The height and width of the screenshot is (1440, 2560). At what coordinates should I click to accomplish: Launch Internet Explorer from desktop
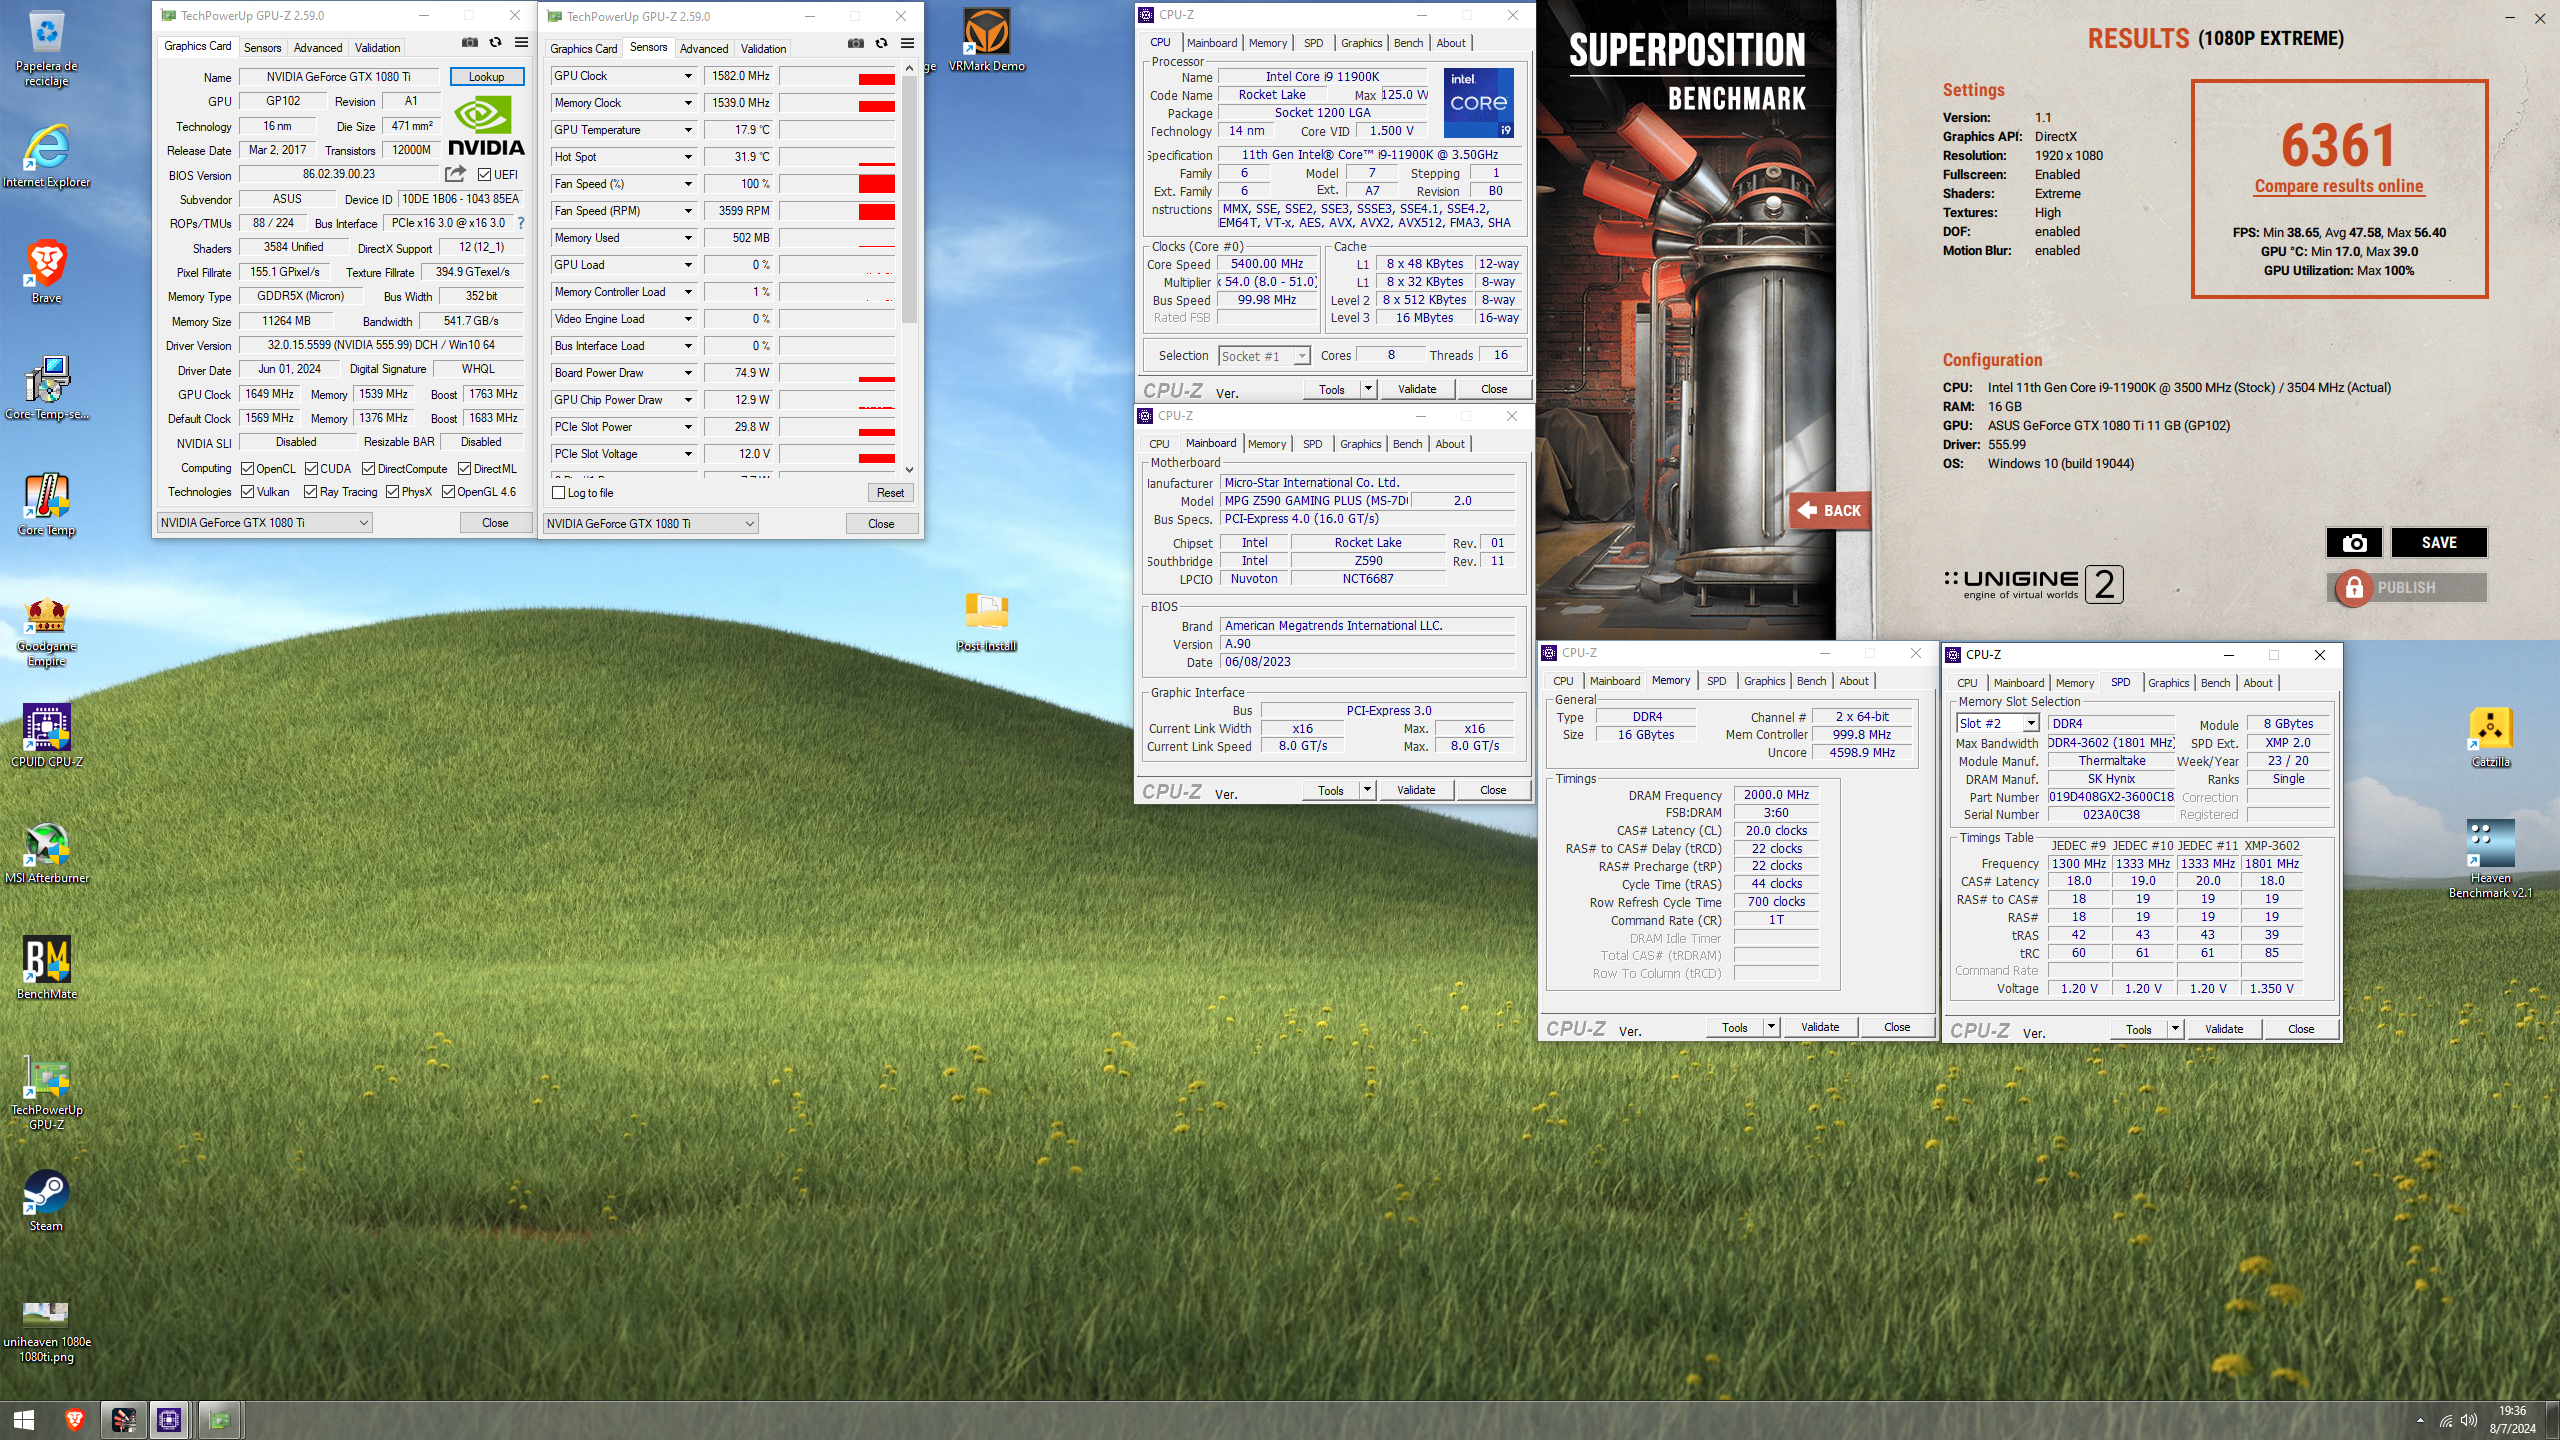click(46, 157)
